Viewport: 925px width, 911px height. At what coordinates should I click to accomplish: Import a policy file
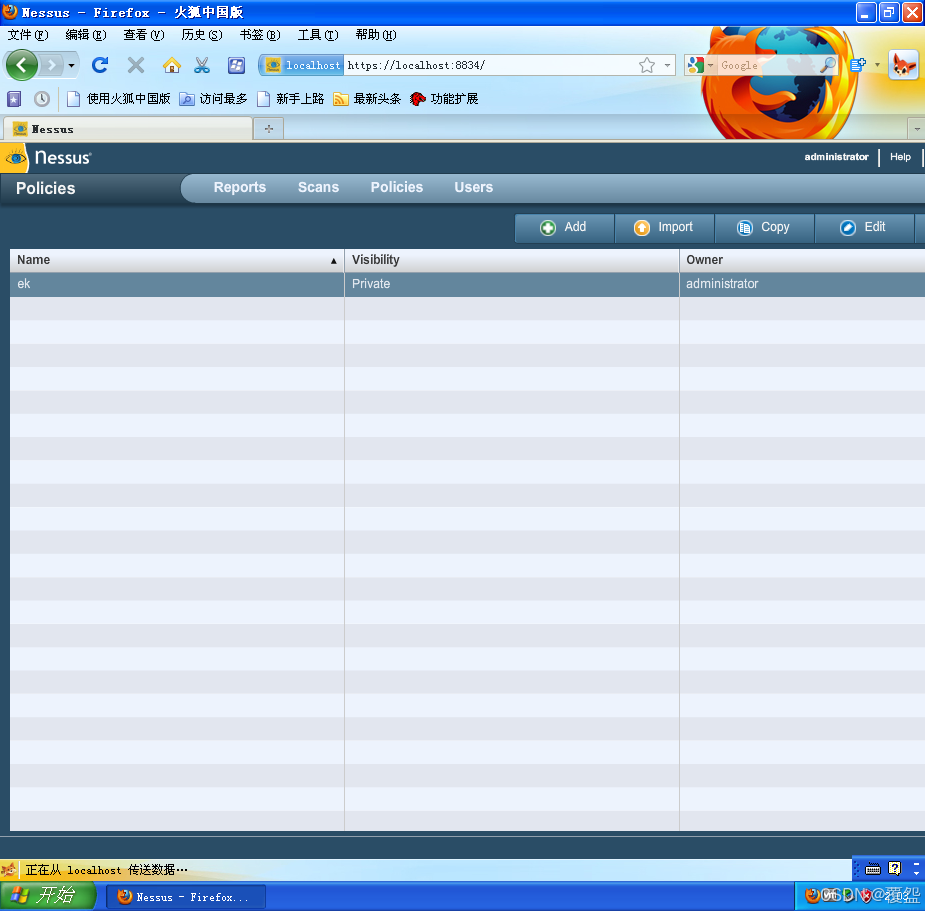coord(664,228)
